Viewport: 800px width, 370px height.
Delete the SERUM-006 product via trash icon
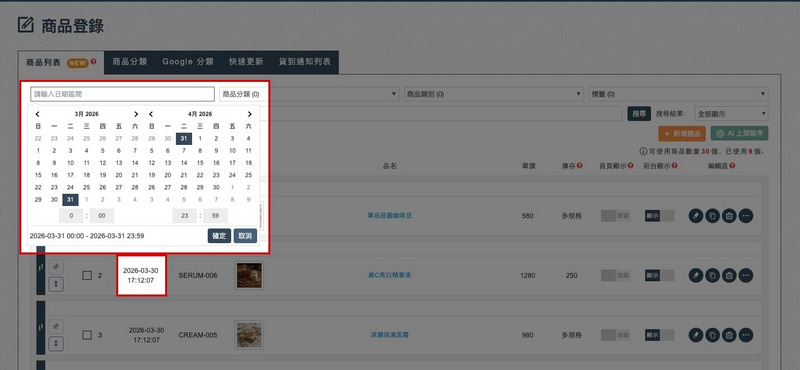click(729, 276)
